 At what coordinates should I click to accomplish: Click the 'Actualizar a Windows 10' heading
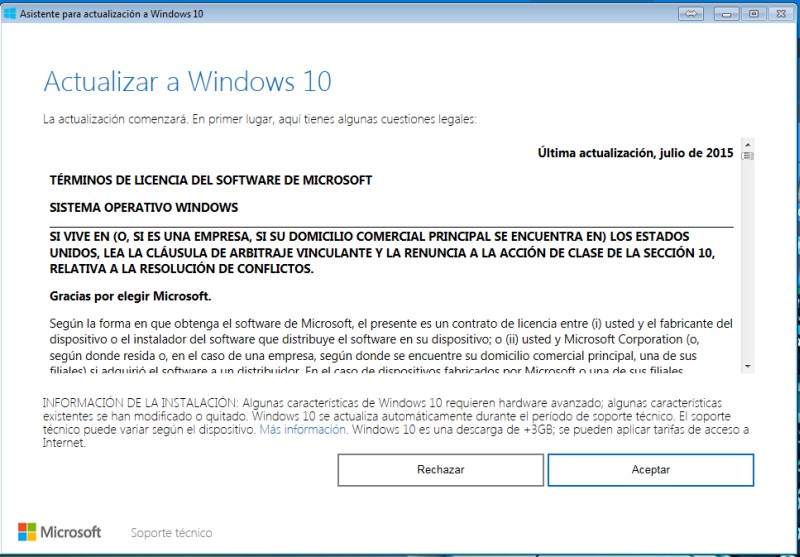(x=187, y=81)
